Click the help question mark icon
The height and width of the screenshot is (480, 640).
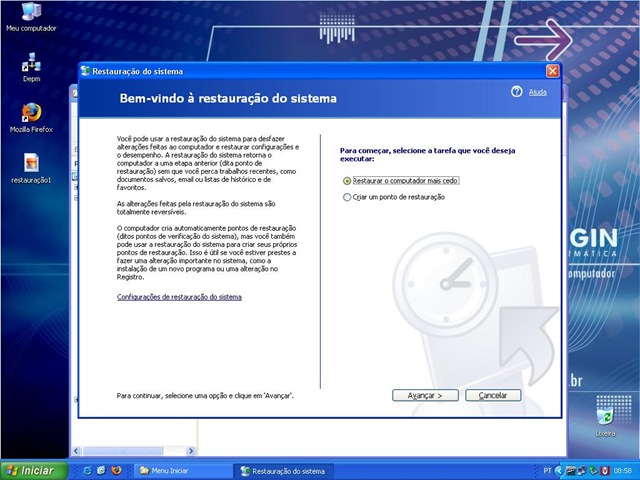(x=516, y=91)
